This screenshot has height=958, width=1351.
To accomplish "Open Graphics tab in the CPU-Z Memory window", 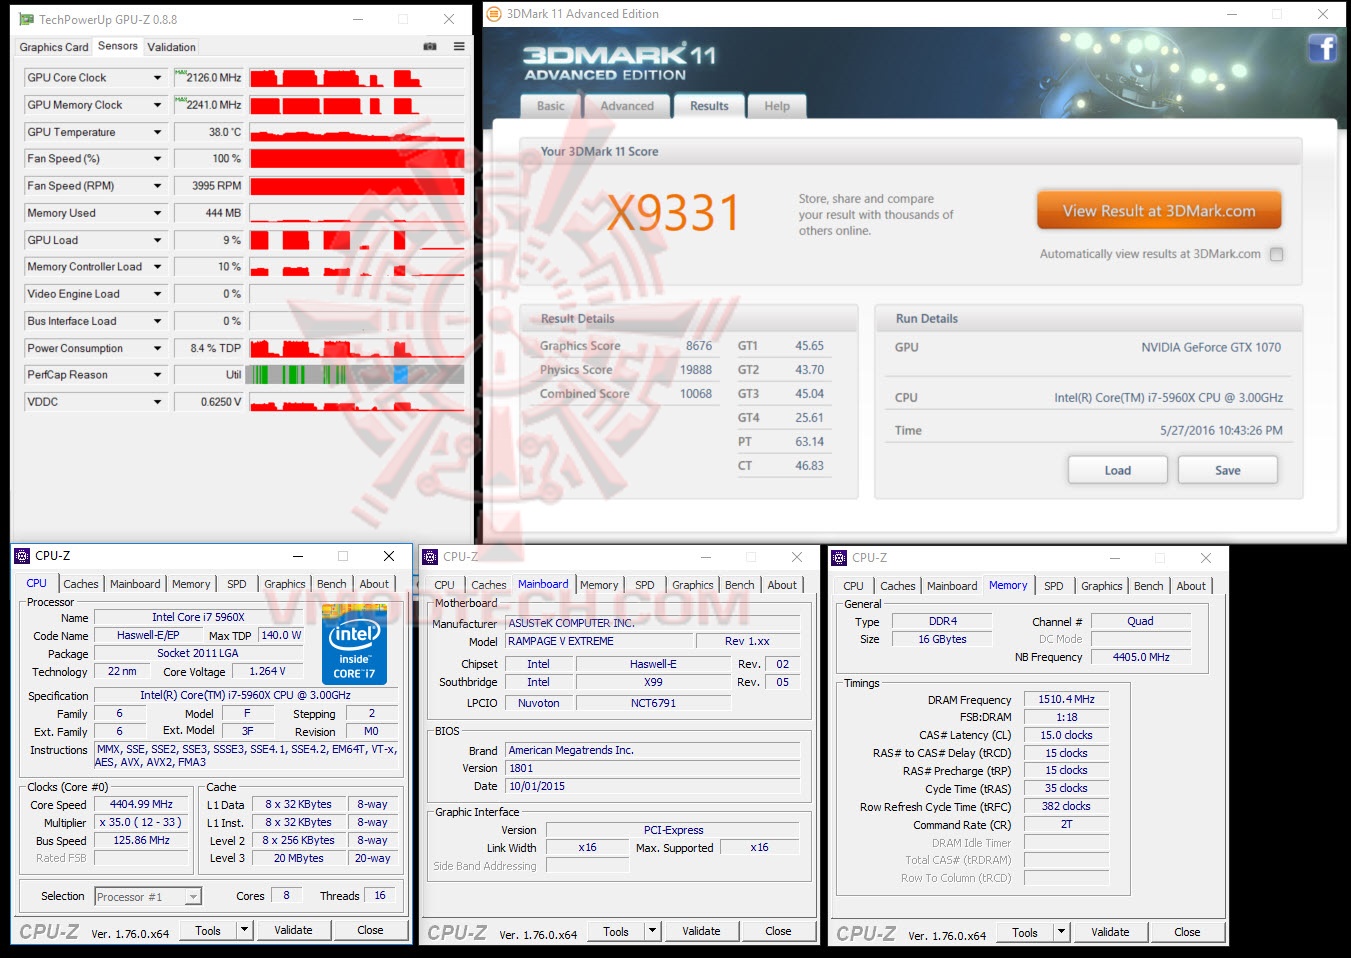I will [1102, 586].
